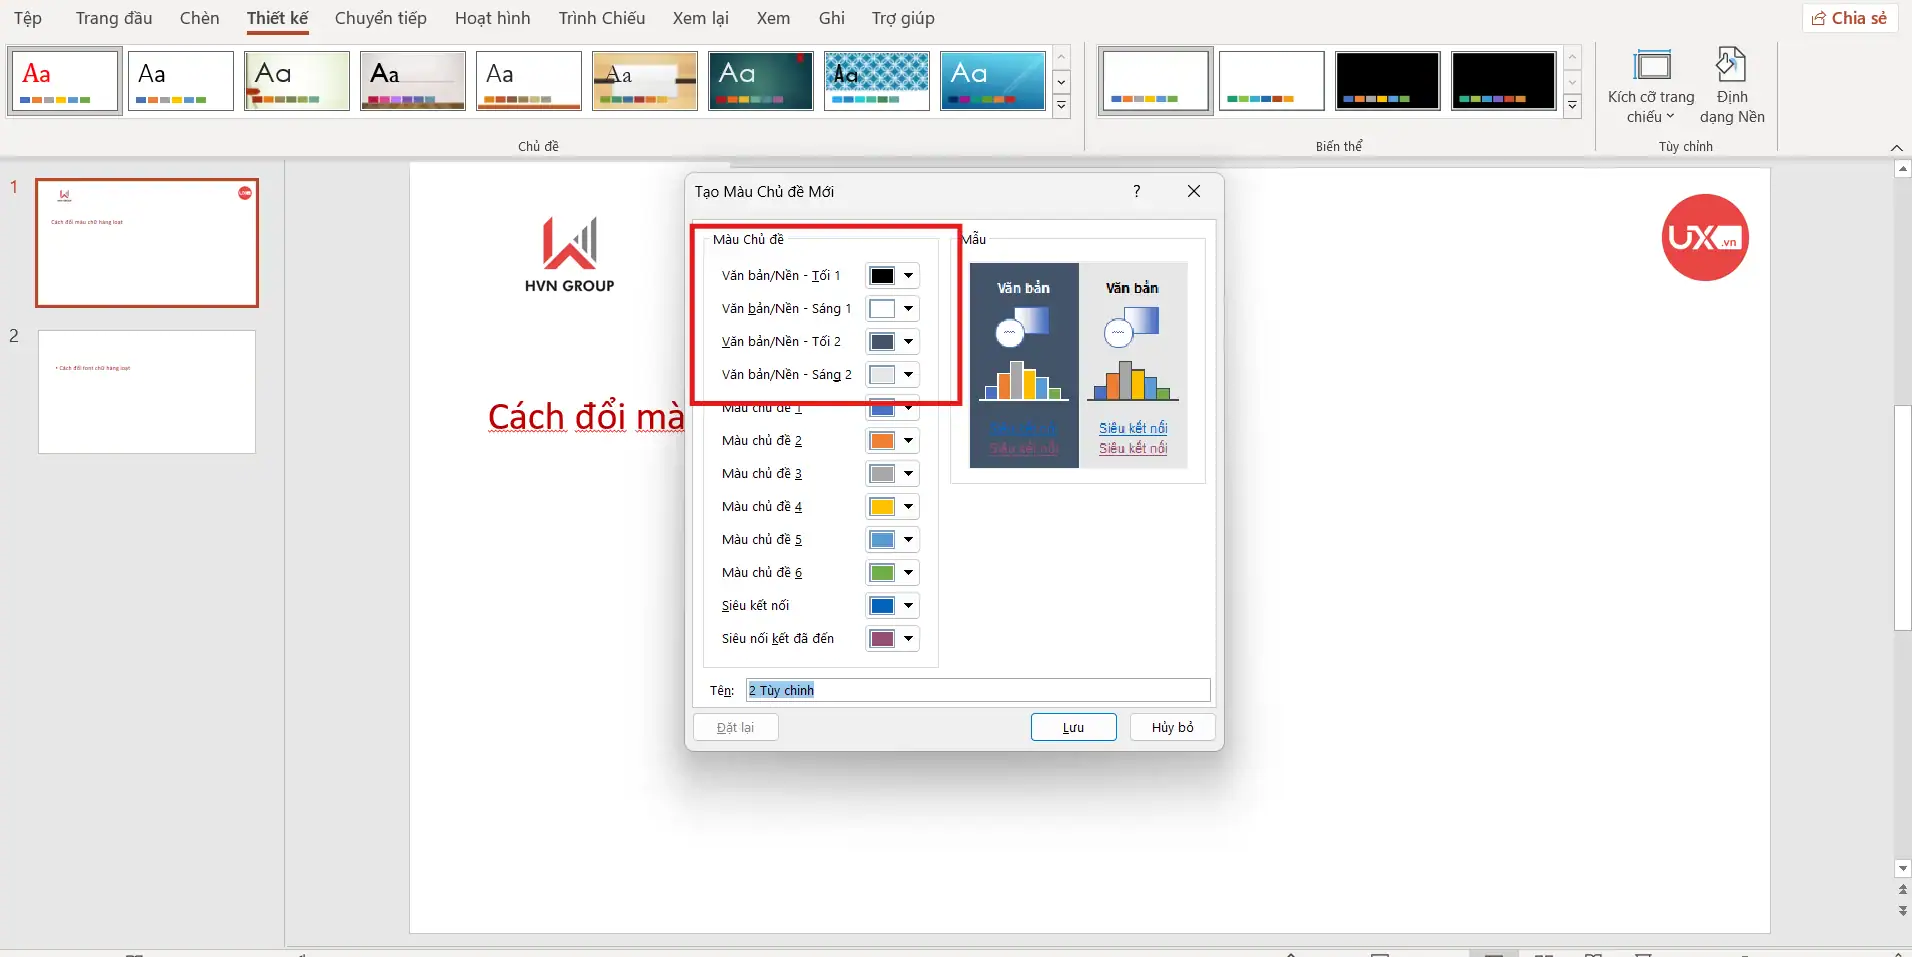
Task: Switch to the Chèn tab
Action: coord(198,17)
